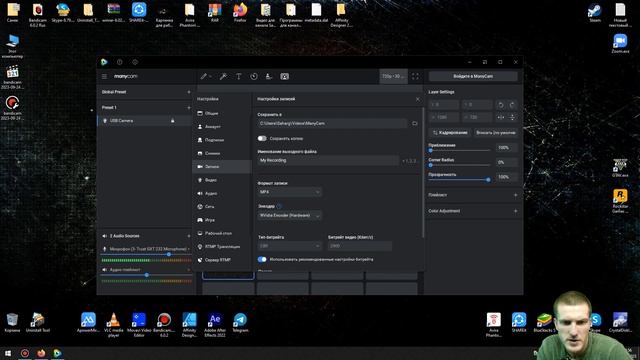Rotate layer clockwise
Viewport: 640px width, 360px height.
click(x=512, y=105)
